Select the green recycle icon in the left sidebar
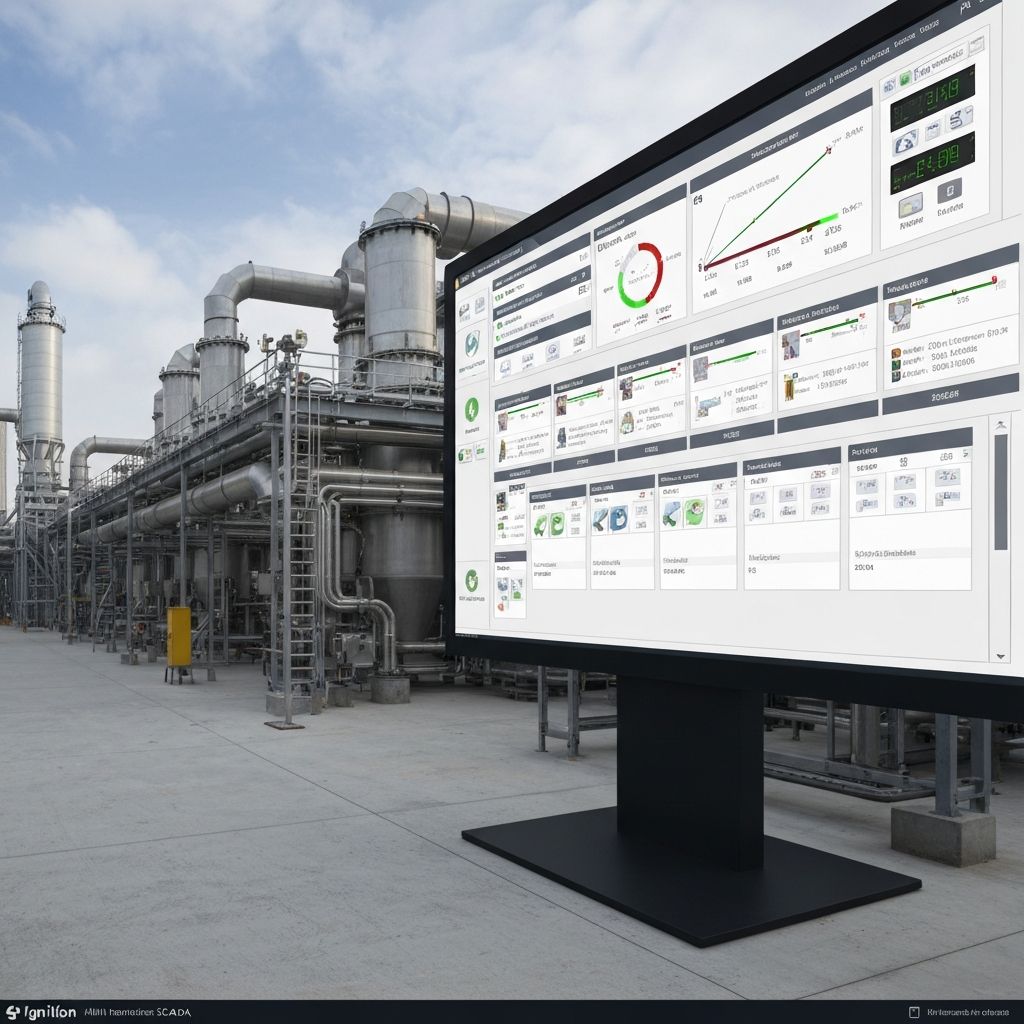 (x=473, y=582)
